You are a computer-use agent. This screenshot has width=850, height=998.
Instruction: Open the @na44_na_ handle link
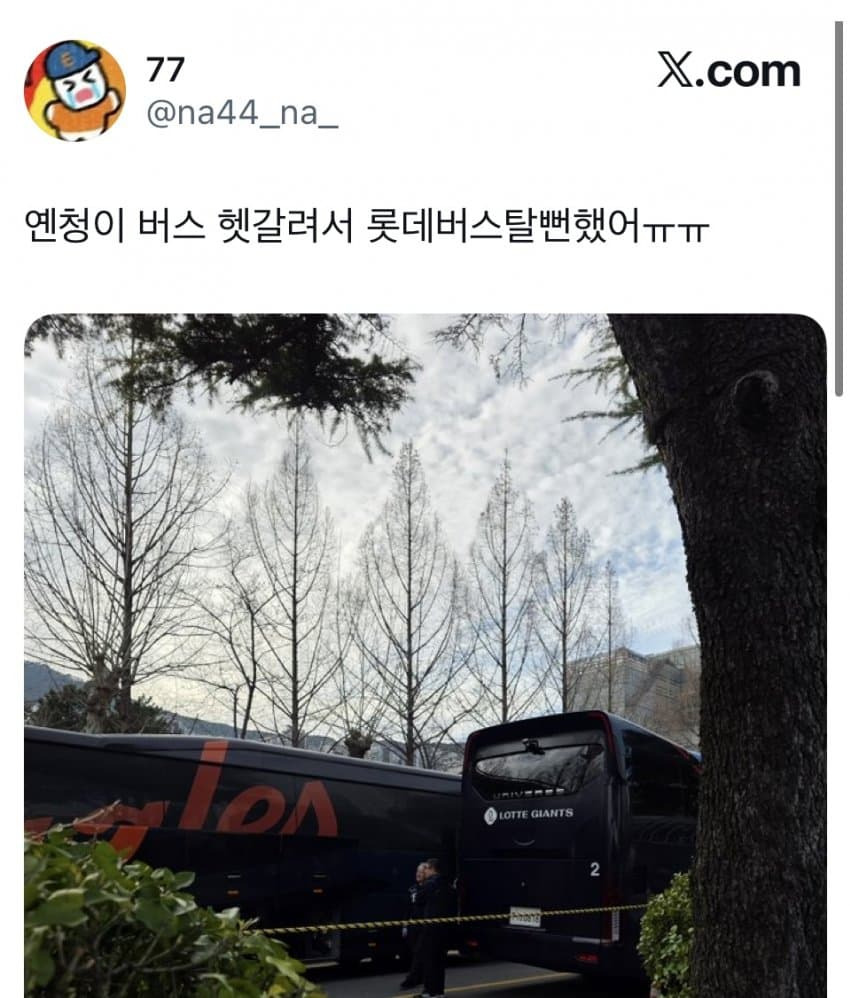click(242, 114)
